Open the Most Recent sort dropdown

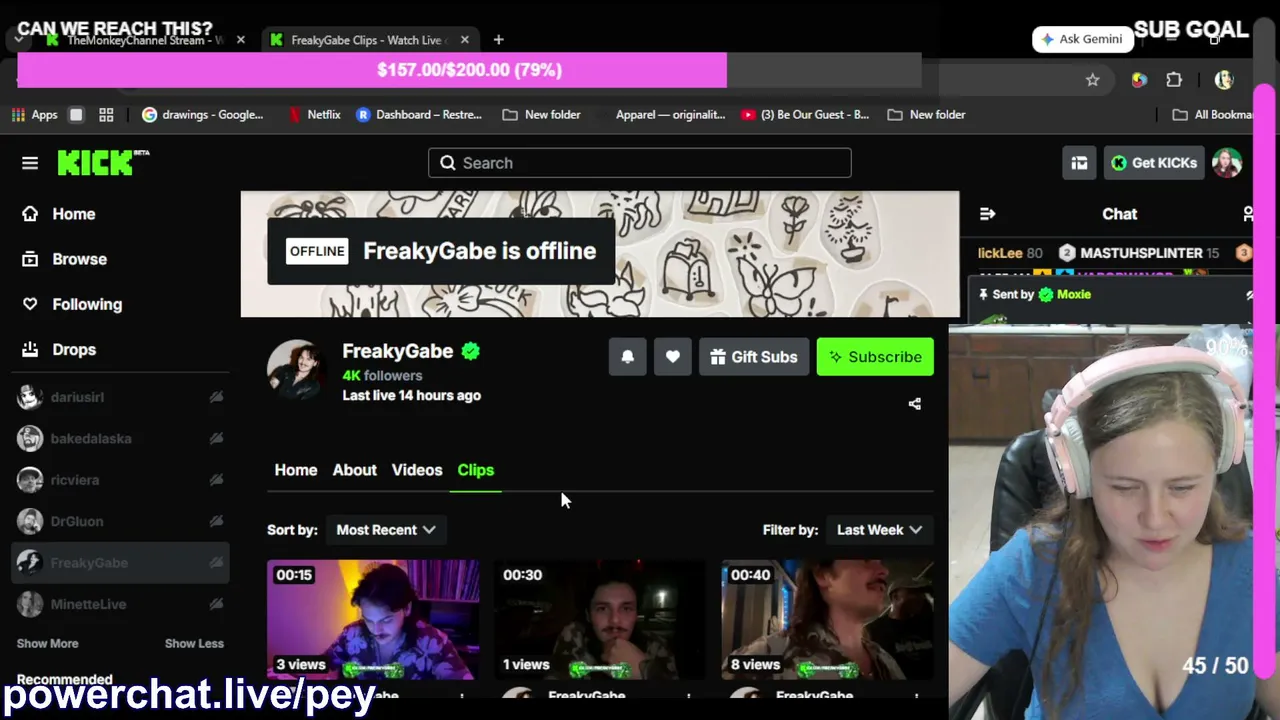pyautogui.click(x=386, y=530)
